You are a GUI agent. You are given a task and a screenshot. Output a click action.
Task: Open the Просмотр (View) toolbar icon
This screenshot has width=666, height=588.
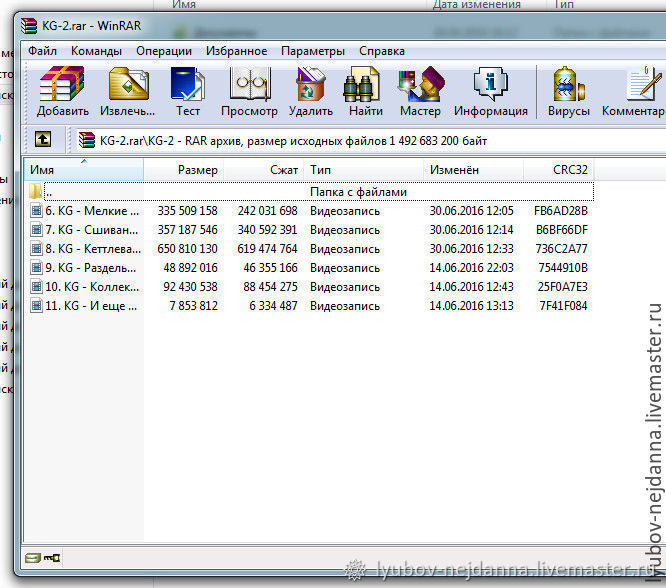tap(249, 84)
